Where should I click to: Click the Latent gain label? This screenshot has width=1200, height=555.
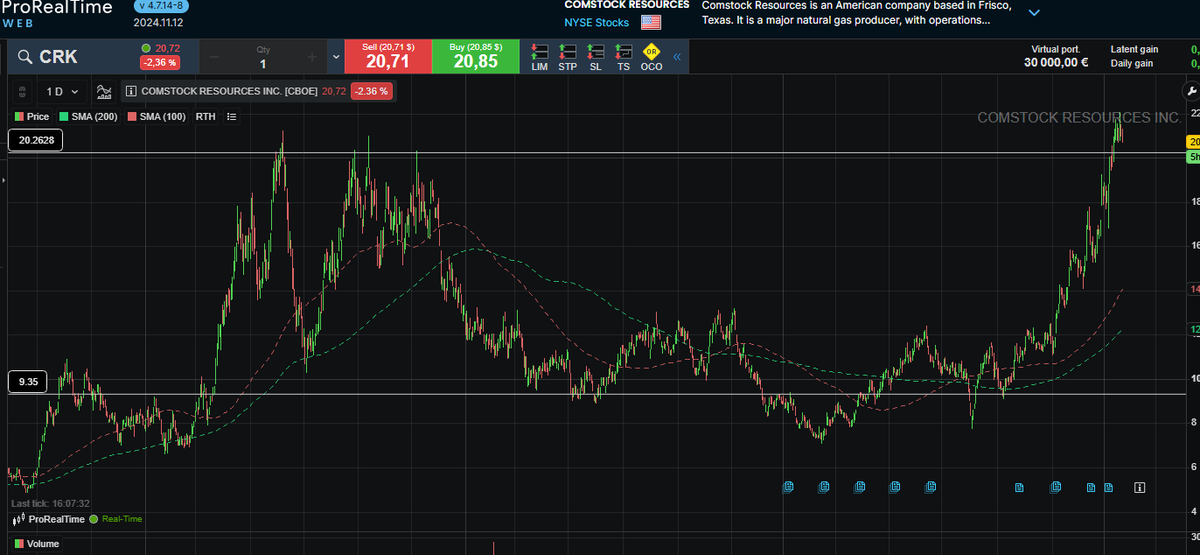click(1134, 49)
